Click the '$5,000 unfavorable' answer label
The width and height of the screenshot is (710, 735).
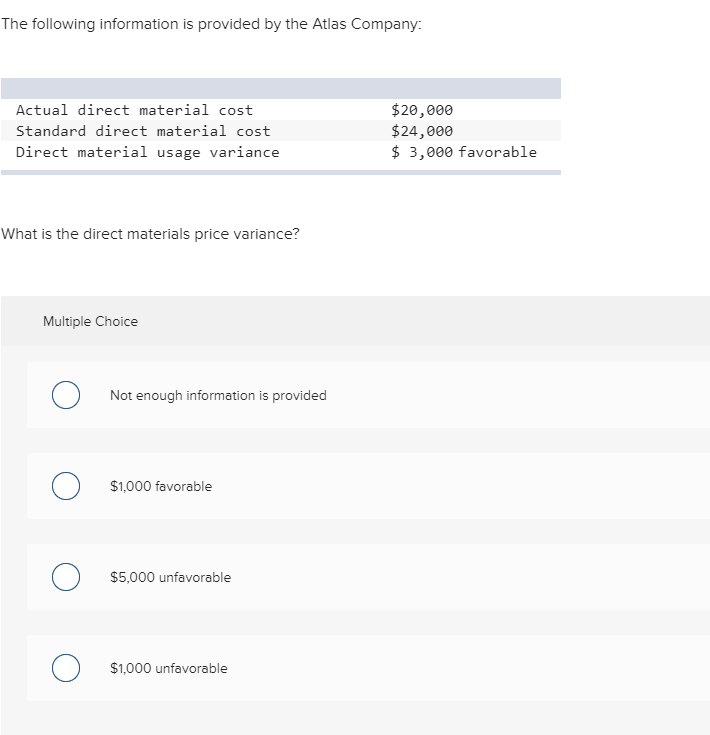coord(170,578)
